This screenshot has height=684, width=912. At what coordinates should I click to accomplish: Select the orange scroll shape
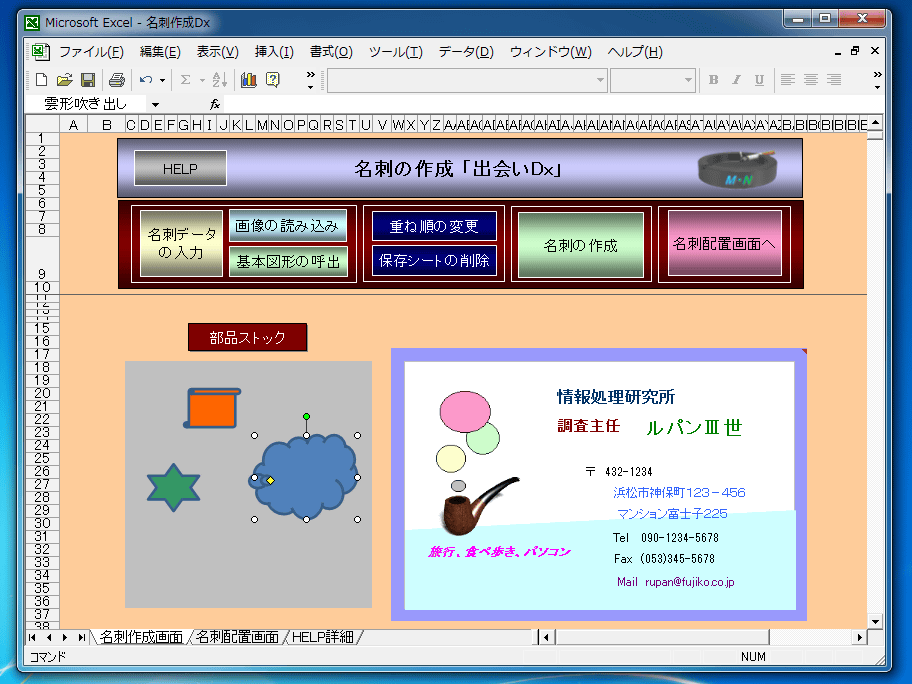click(x=212, y=408)
